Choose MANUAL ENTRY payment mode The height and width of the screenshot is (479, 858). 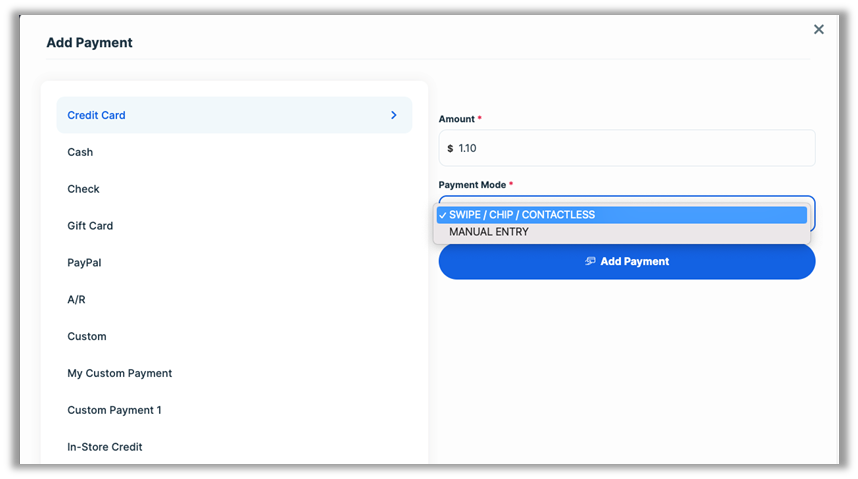[489, 232]
